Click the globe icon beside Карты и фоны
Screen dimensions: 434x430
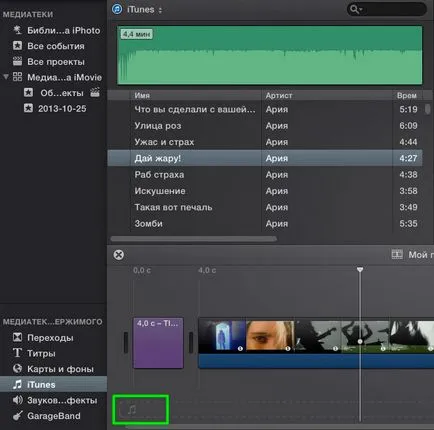click(17, 369)
